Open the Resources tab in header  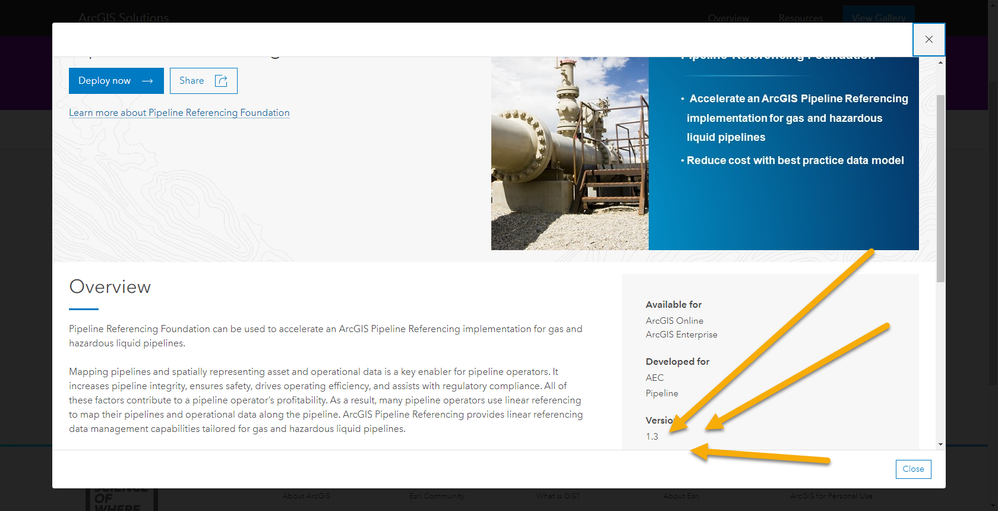(800, 18)
